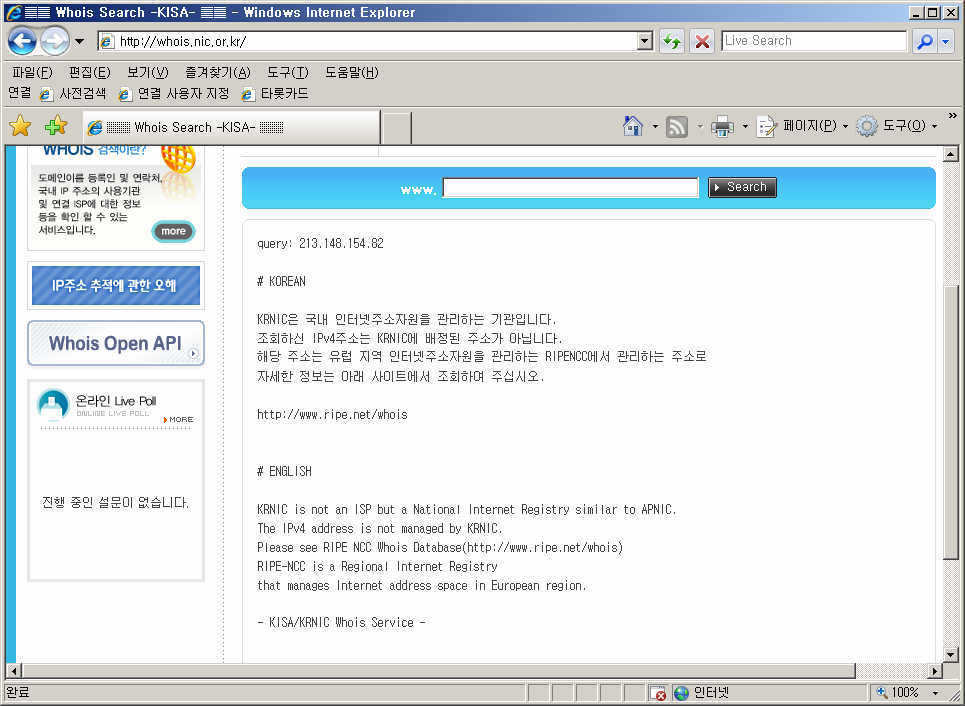This screenshot has height=706, width=965.
Task: Click the Live Poll MORE link
Action: click(178, 420)
